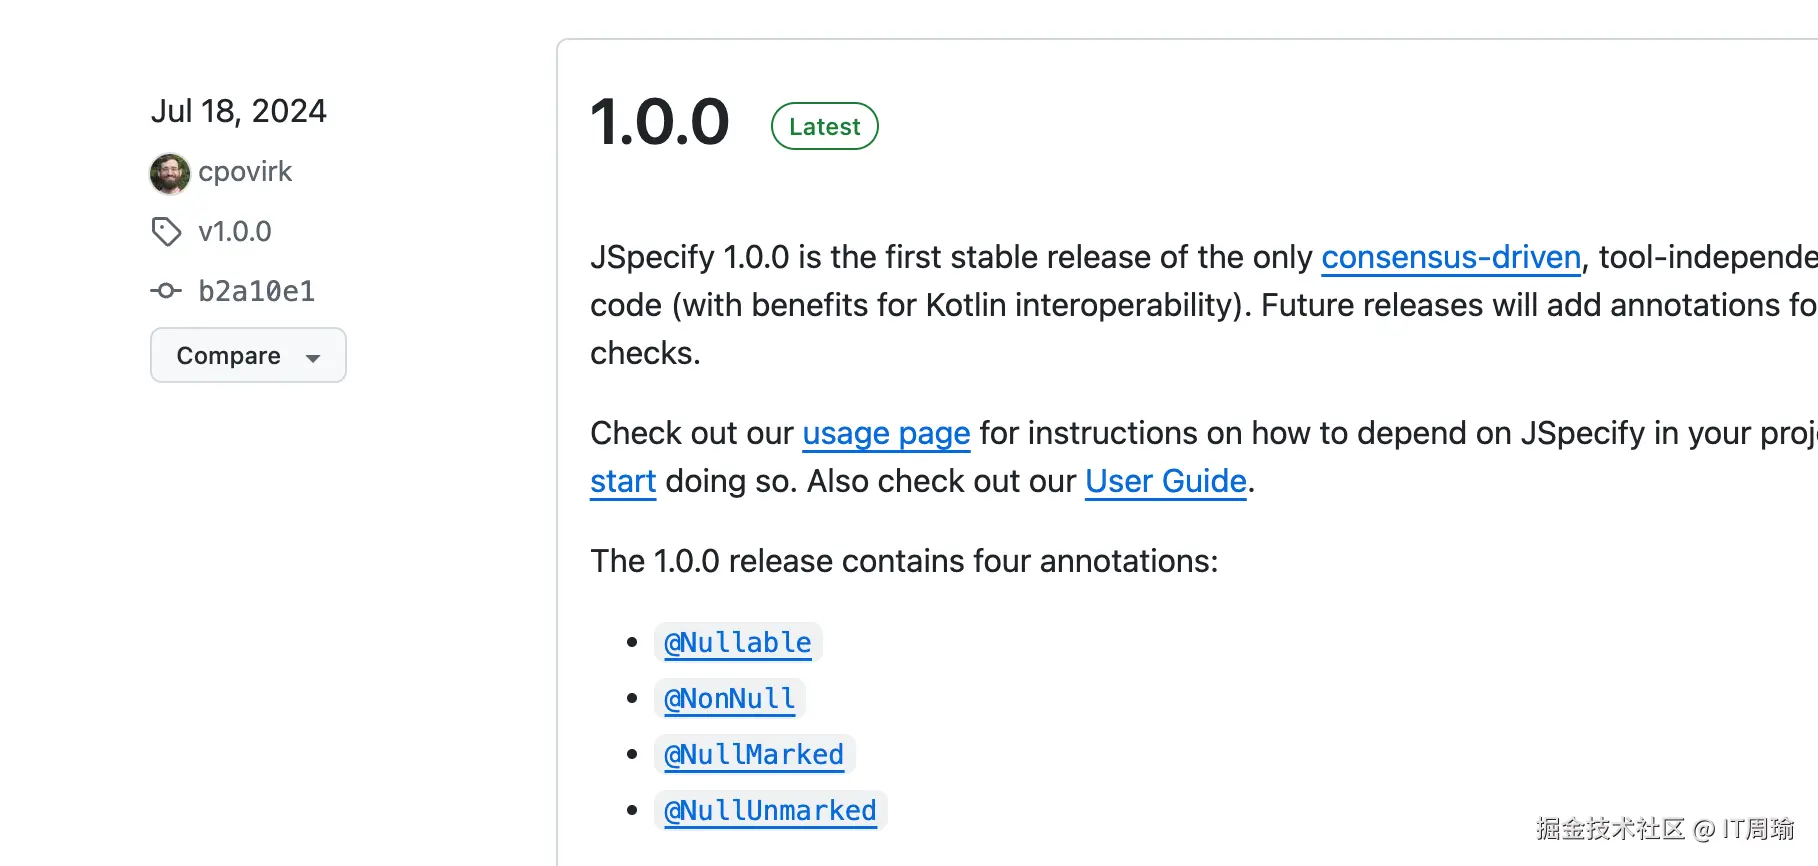
Task: Click the green Latest badge
Action: tap(824, 127)
